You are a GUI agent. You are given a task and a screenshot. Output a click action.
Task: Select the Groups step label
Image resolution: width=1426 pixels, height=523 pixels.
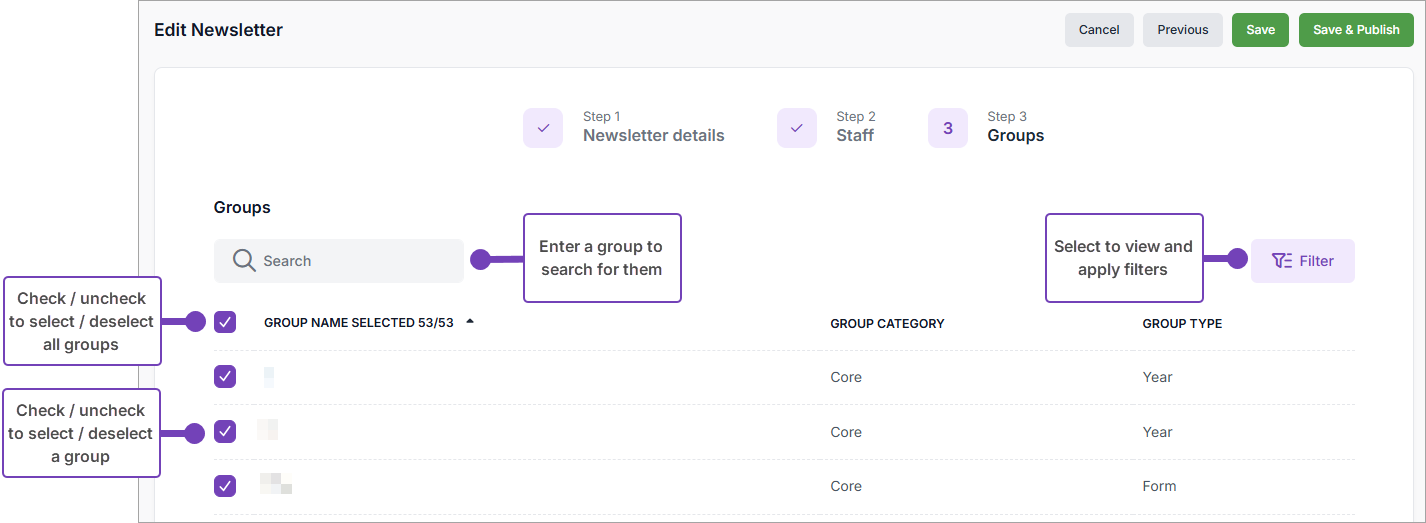pos(1015,136)
